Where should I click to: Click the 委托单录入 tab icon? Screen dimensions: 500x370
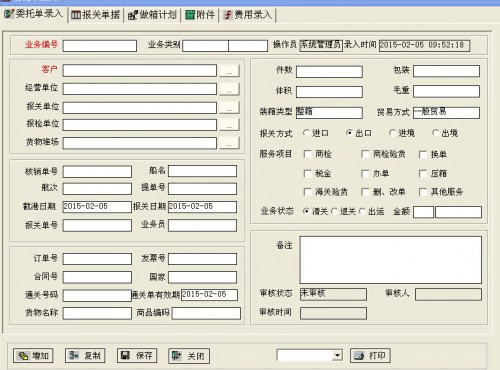coord(9,14)
